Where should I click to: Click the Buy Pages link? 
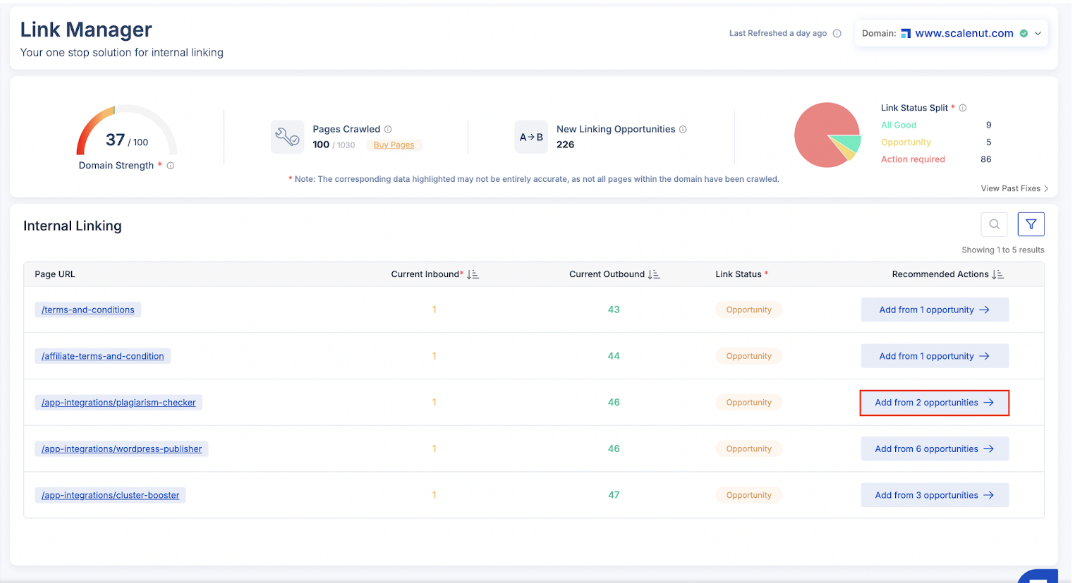click(x=394, y=145)
